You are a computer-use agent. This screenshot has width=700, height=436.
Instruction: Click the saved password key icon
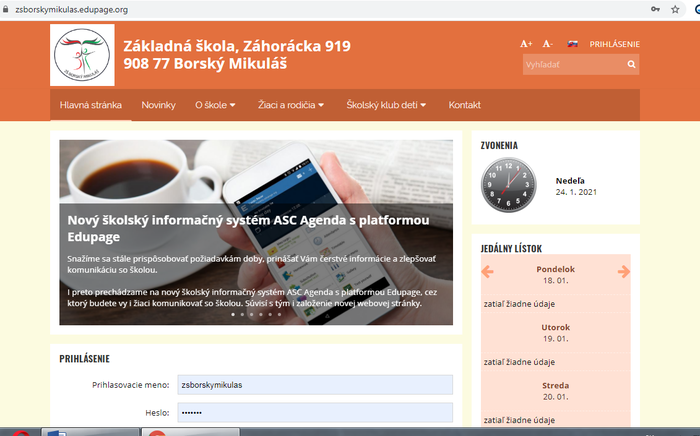point(655,9)
